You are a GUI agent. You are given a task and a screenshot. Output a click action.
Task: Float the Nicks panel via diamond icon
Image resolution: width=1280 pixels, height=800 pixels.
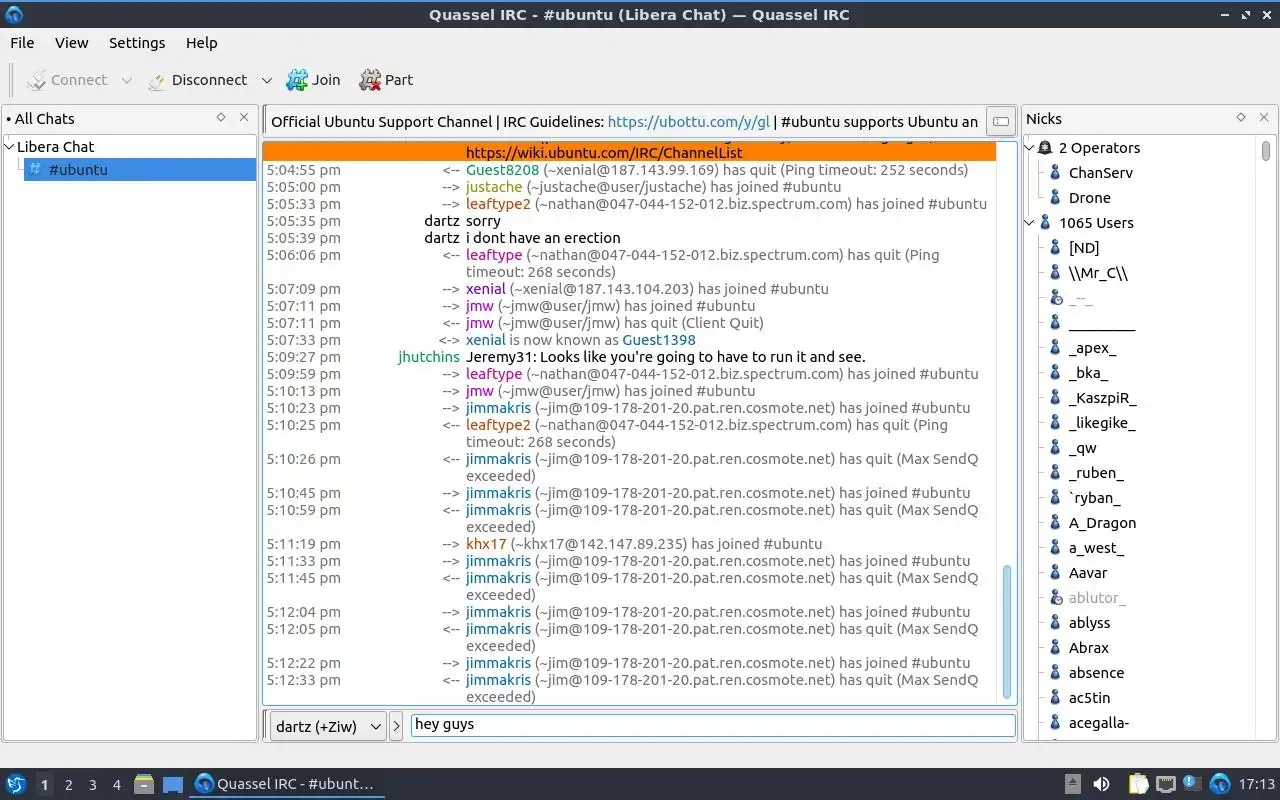click(1241, 117)
